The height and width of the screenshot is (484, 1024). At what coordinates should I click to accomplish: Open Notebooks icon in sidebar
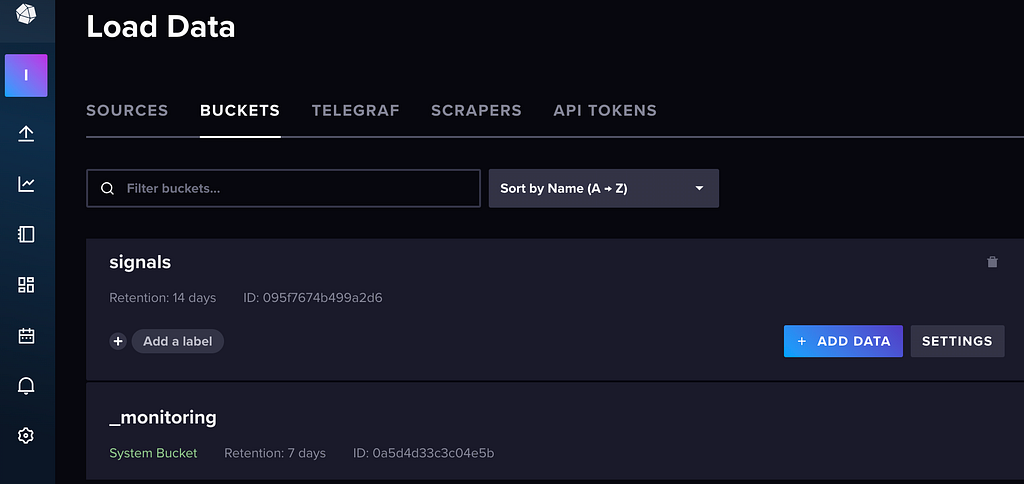click(26, 234)
